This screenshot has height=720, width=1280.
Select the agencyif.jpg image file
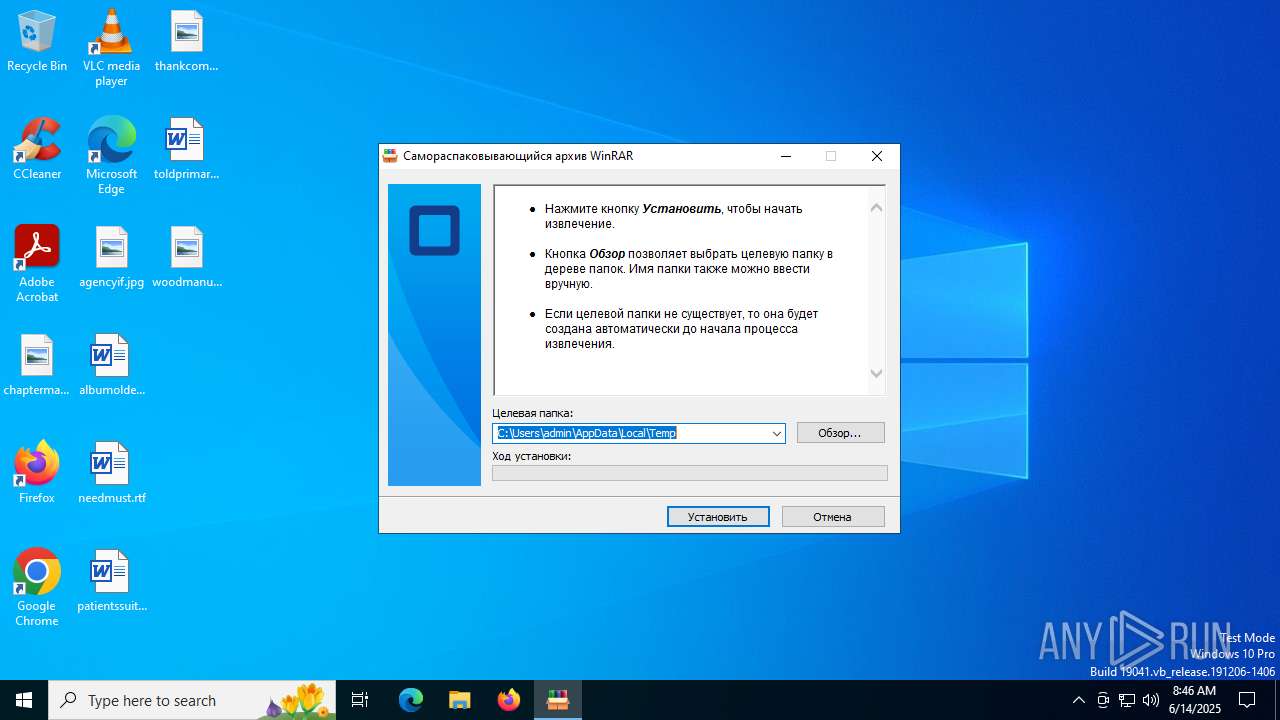click(111, 257)
